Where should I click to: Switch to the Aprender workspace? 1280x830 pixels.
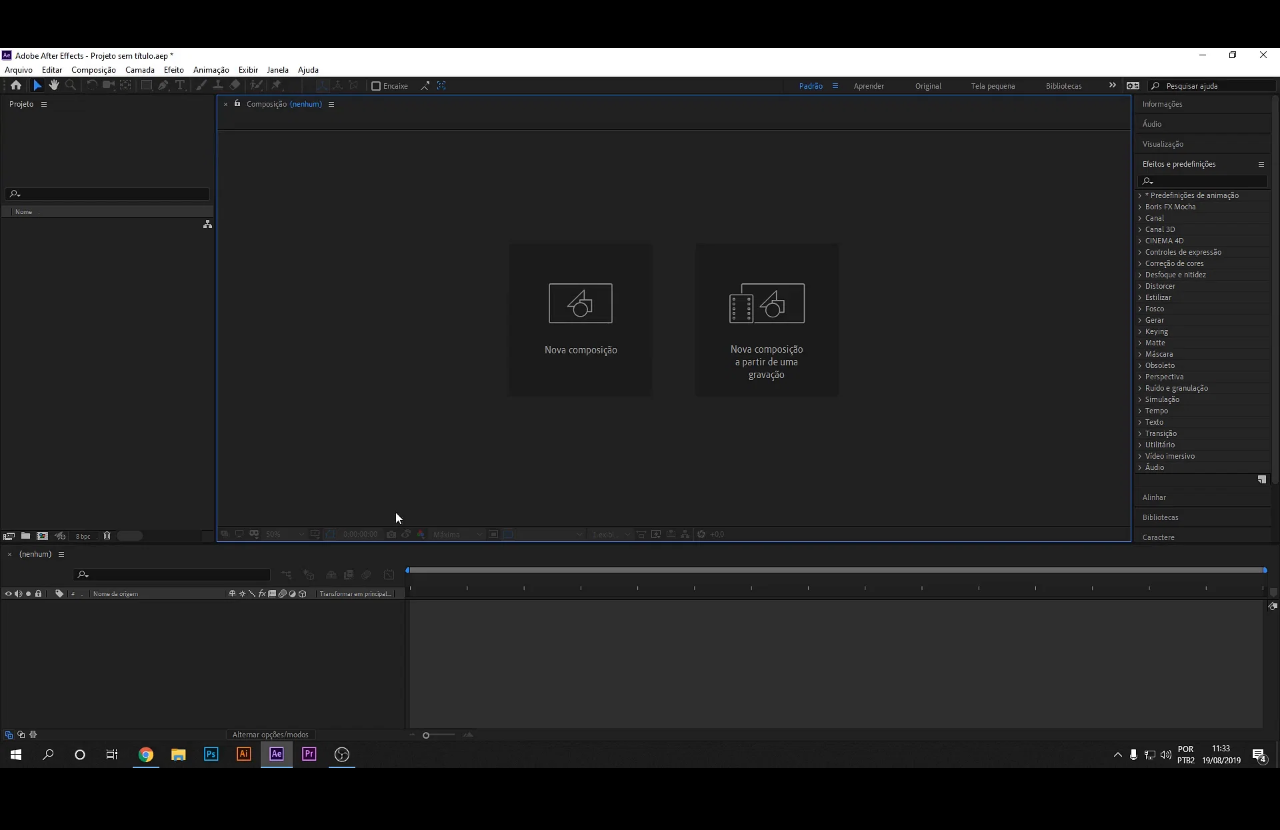click(x=869, y=86)
